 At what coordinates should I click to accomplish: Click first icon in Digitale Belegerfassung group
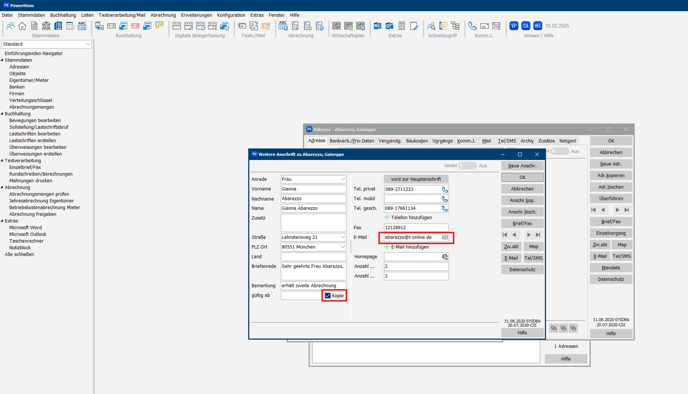click(x=176, y=26)
